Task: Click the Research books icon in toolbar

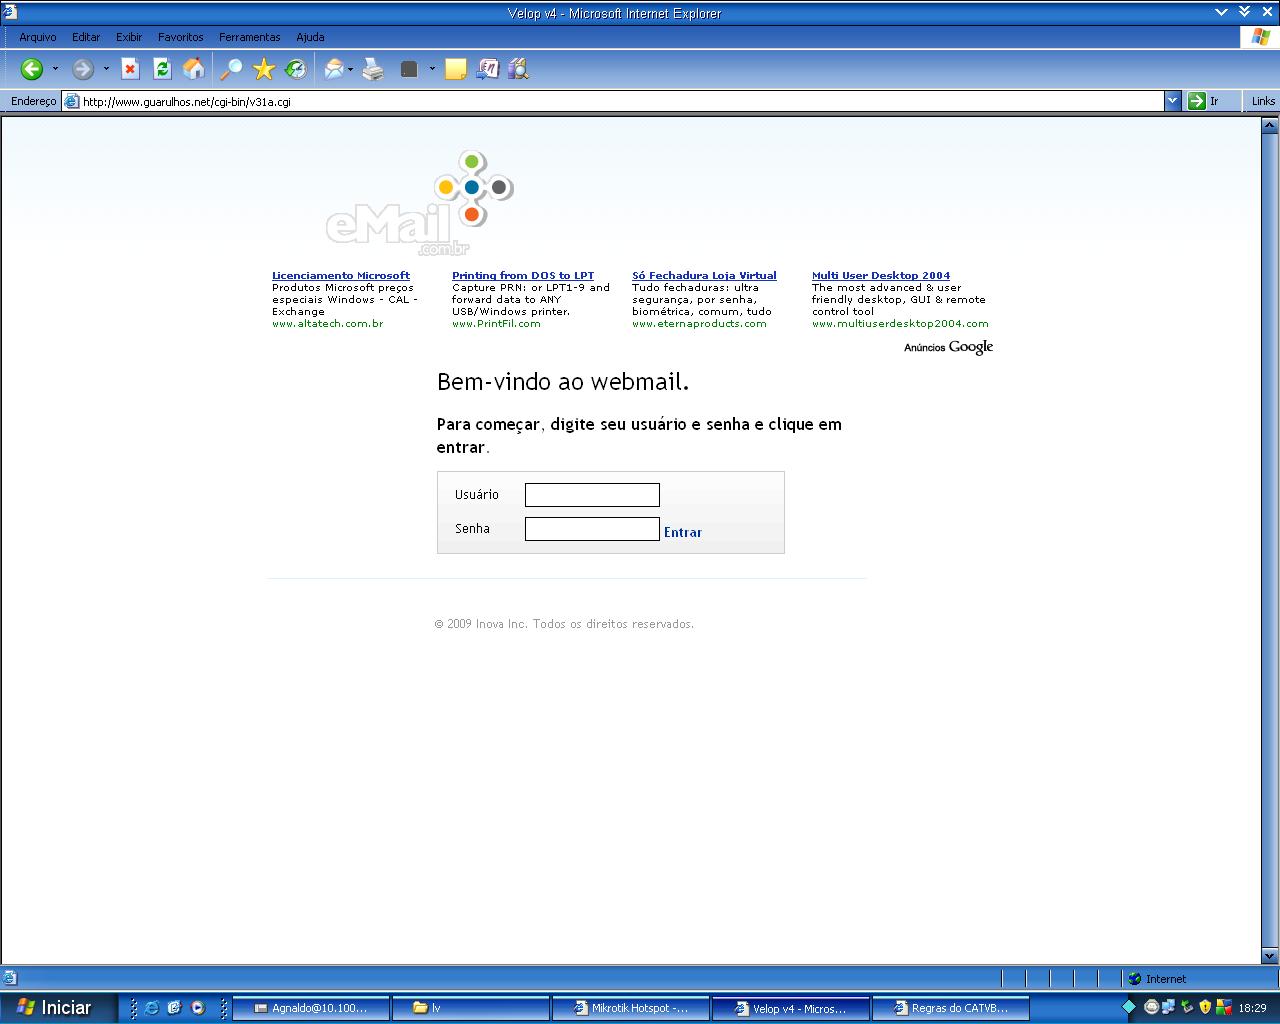Action: pyautogui.click(x=518, y=69)
